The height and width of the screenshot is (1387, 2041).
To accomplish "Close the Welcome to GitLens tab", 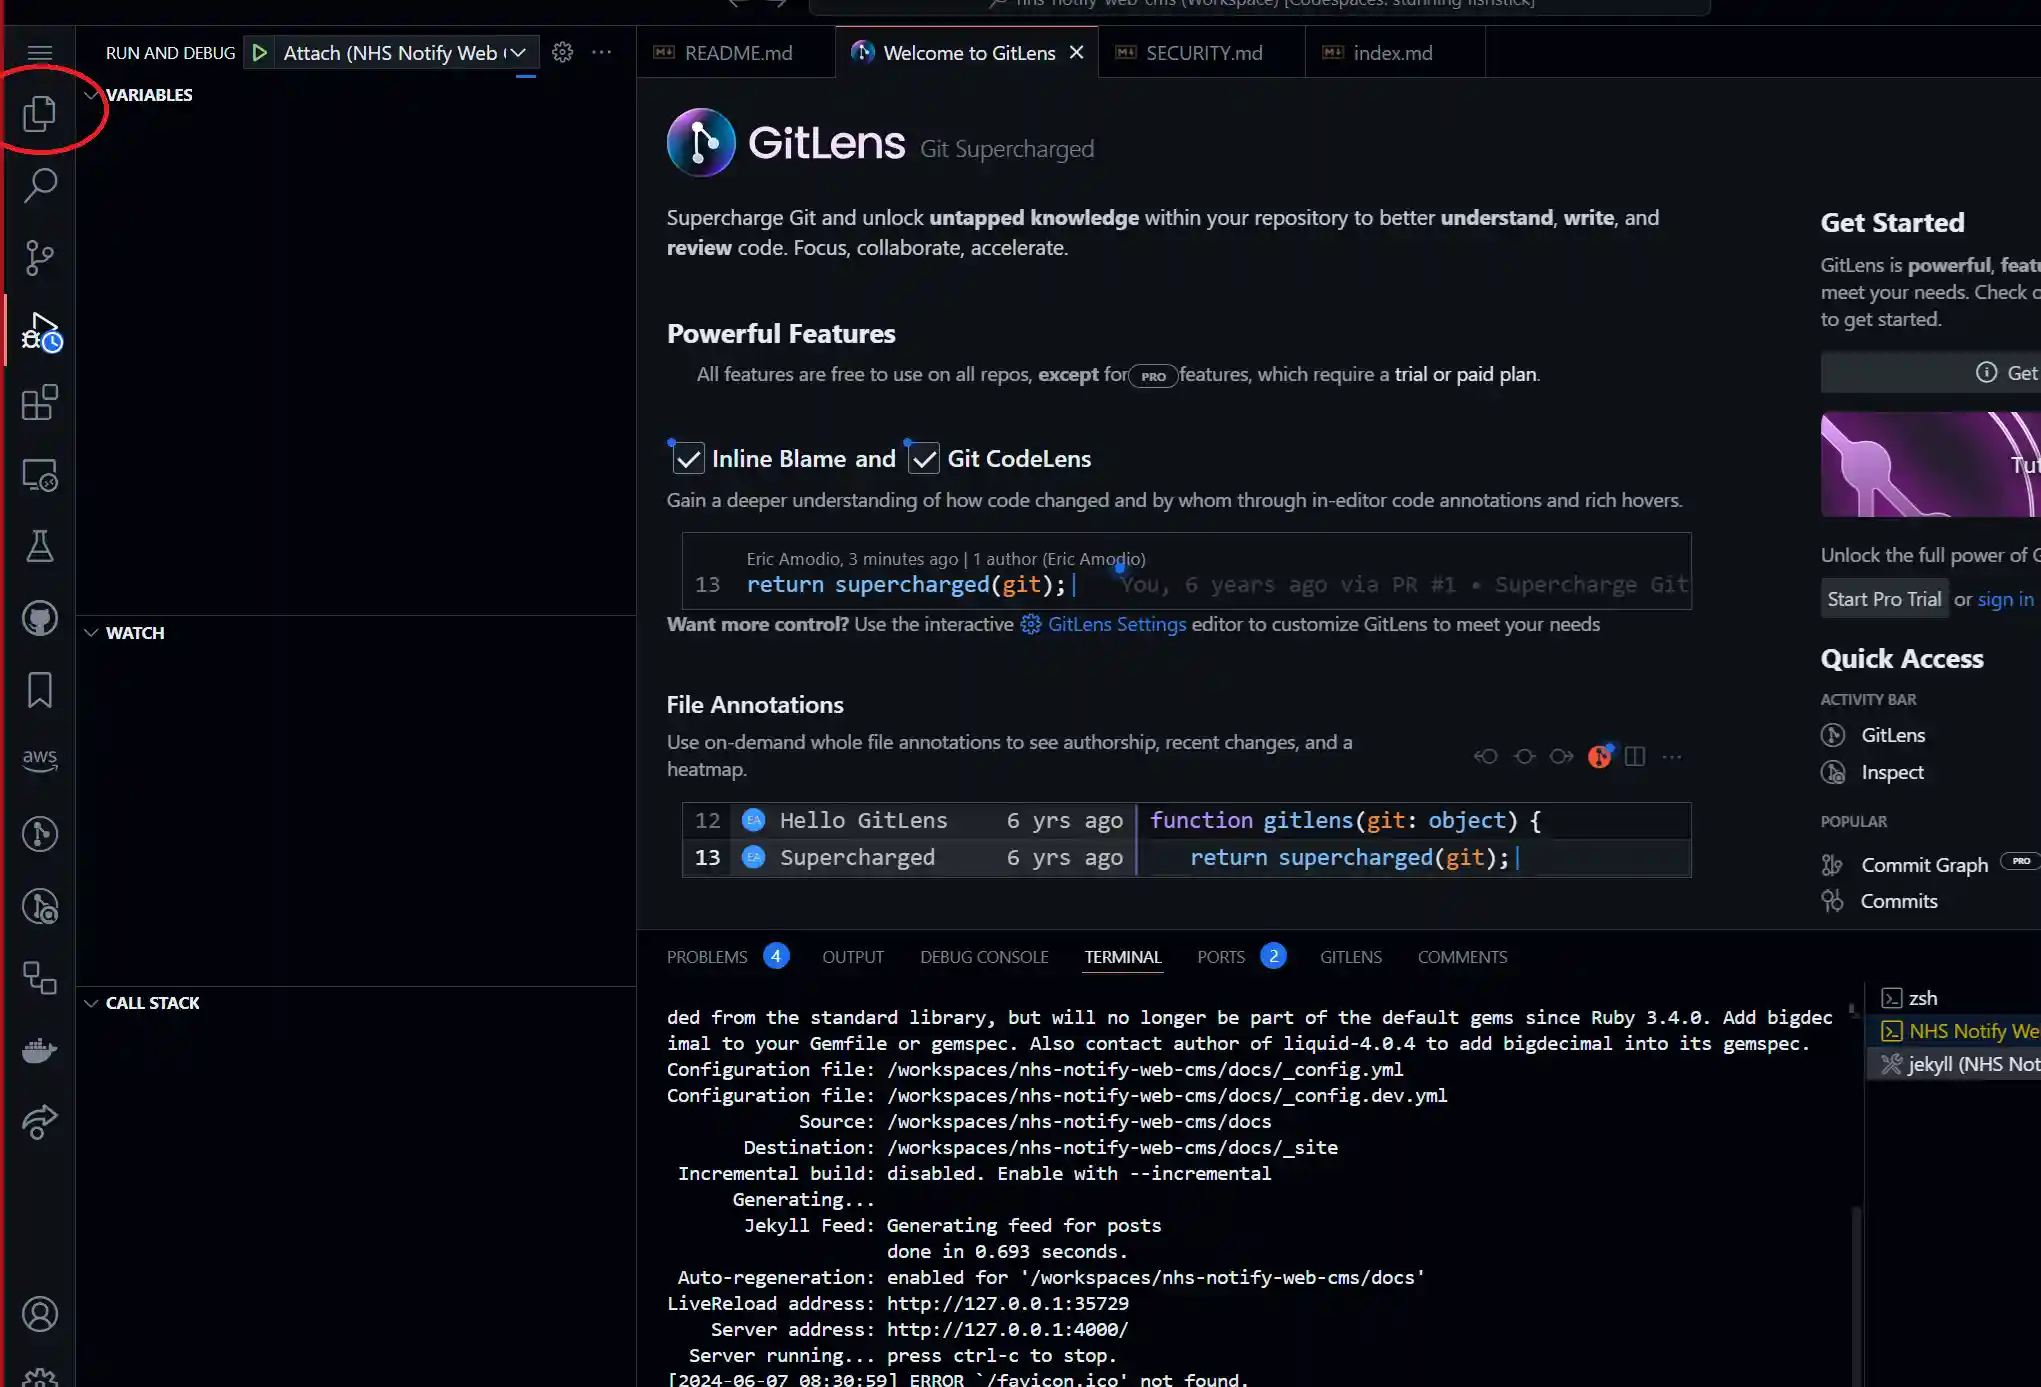I will pos(1076,52).
